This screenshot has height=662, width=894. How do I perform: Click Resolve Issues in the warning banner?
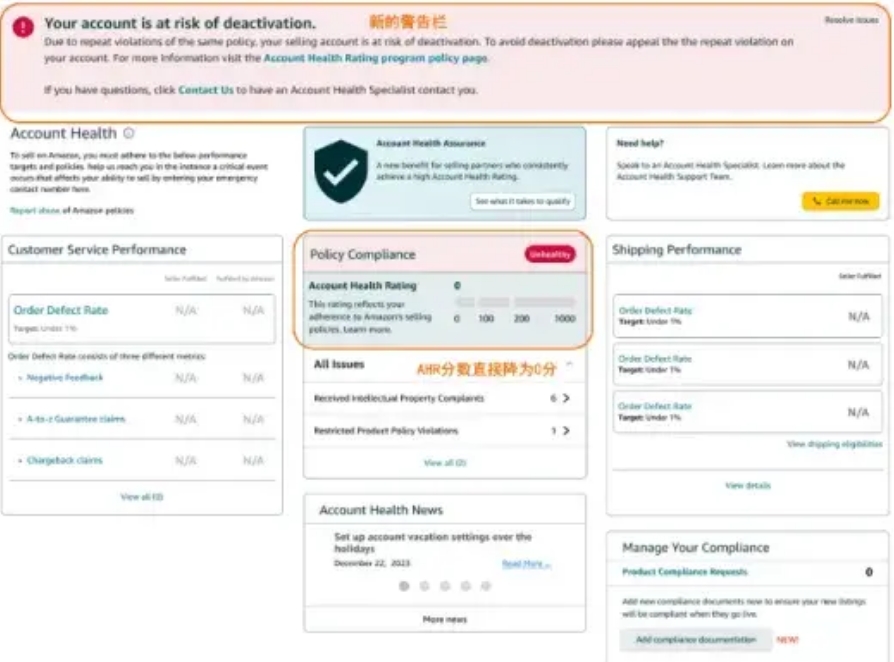(x=851, y=20)
